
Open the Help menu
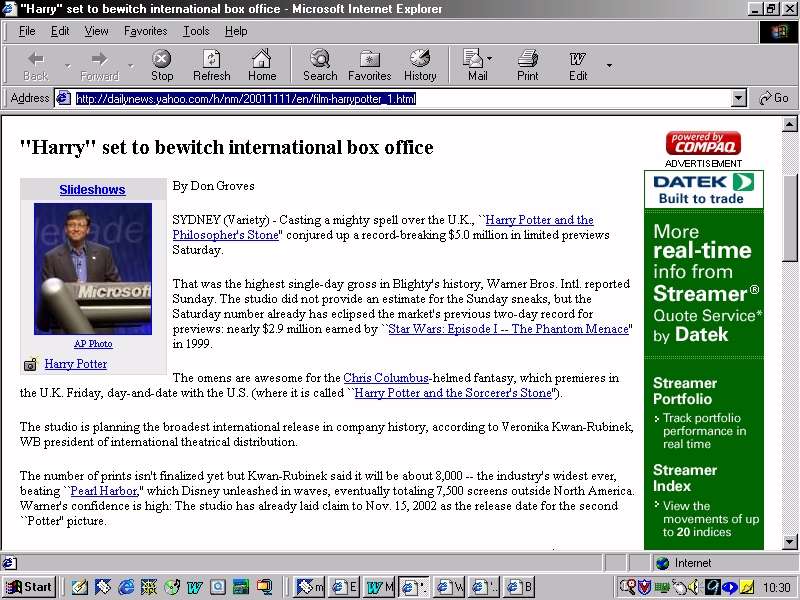click(x=236, y=31)
